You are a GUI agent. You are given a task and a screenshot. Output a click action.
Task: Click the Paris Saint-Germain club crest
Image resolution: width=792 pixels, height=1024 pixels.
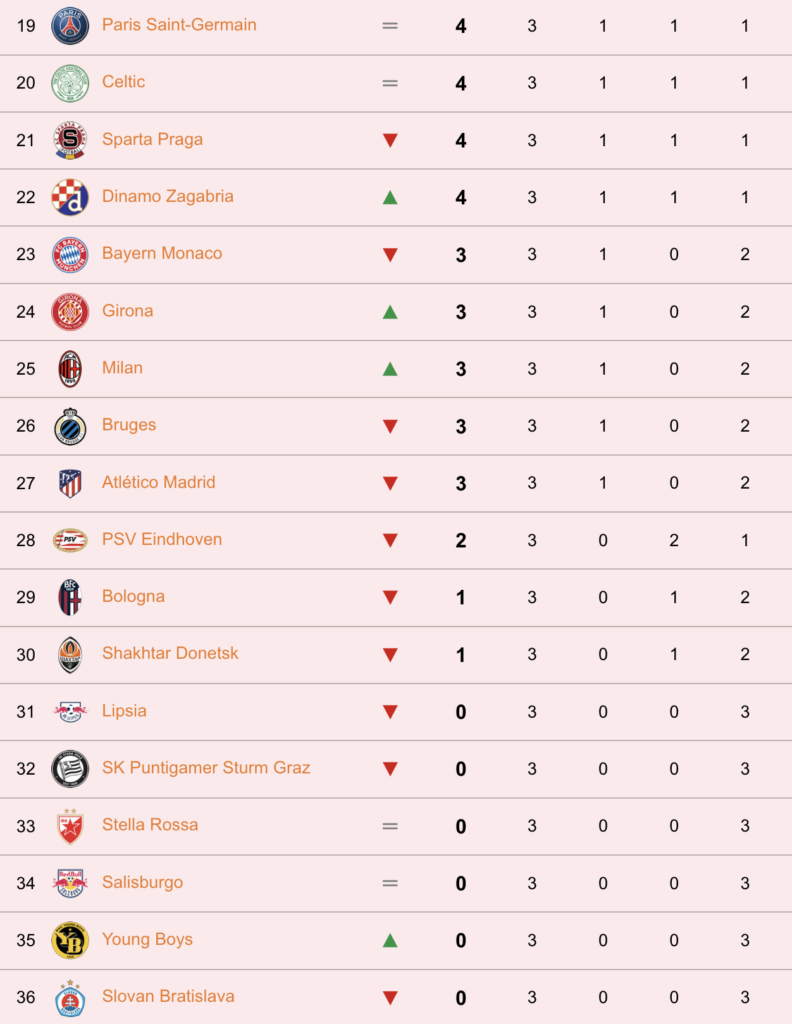pos(70,26)
